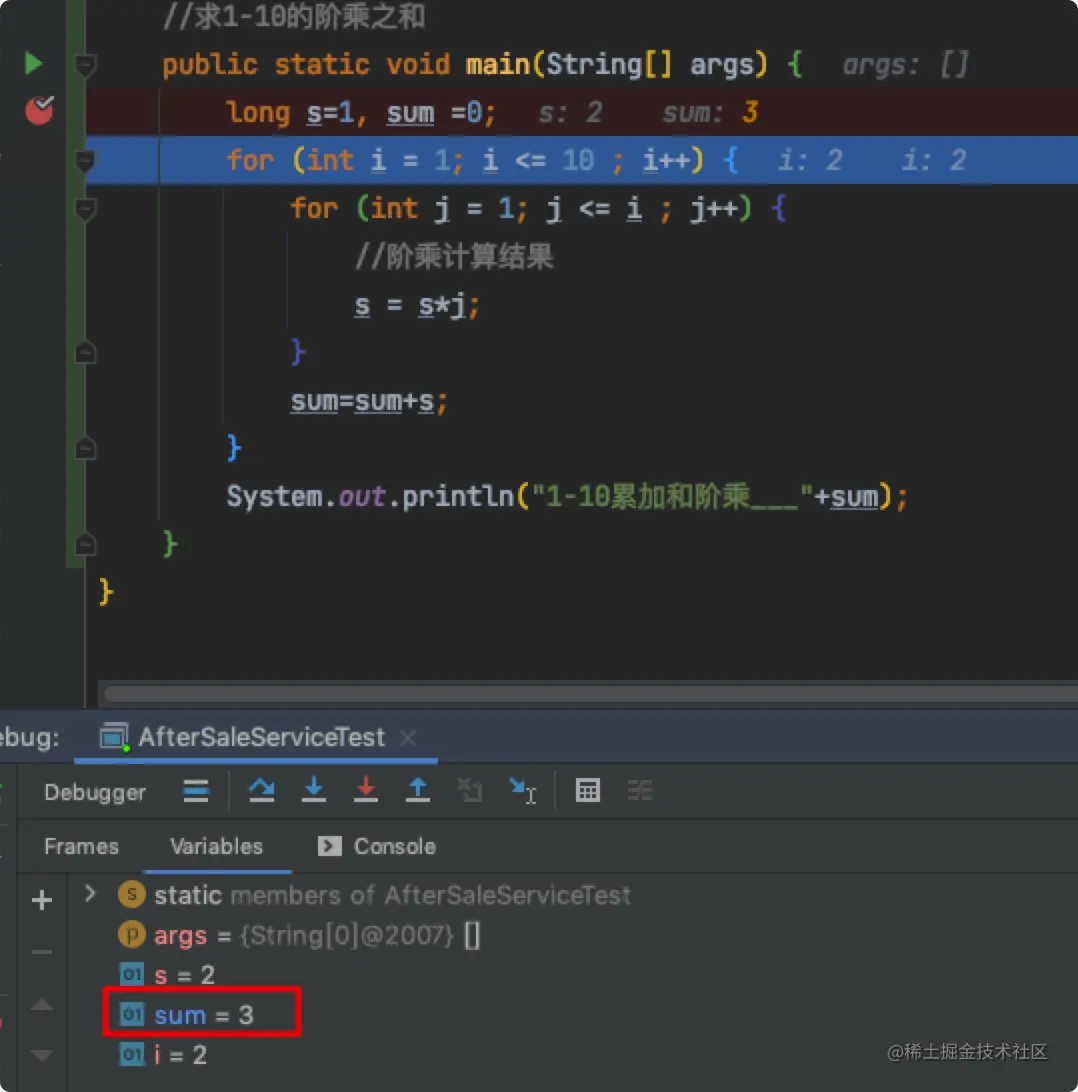The height and width of the screenshot is (1092, 1078).
Task: Open the Evaluate Expression calculator icon
Action: coord(588,790)
